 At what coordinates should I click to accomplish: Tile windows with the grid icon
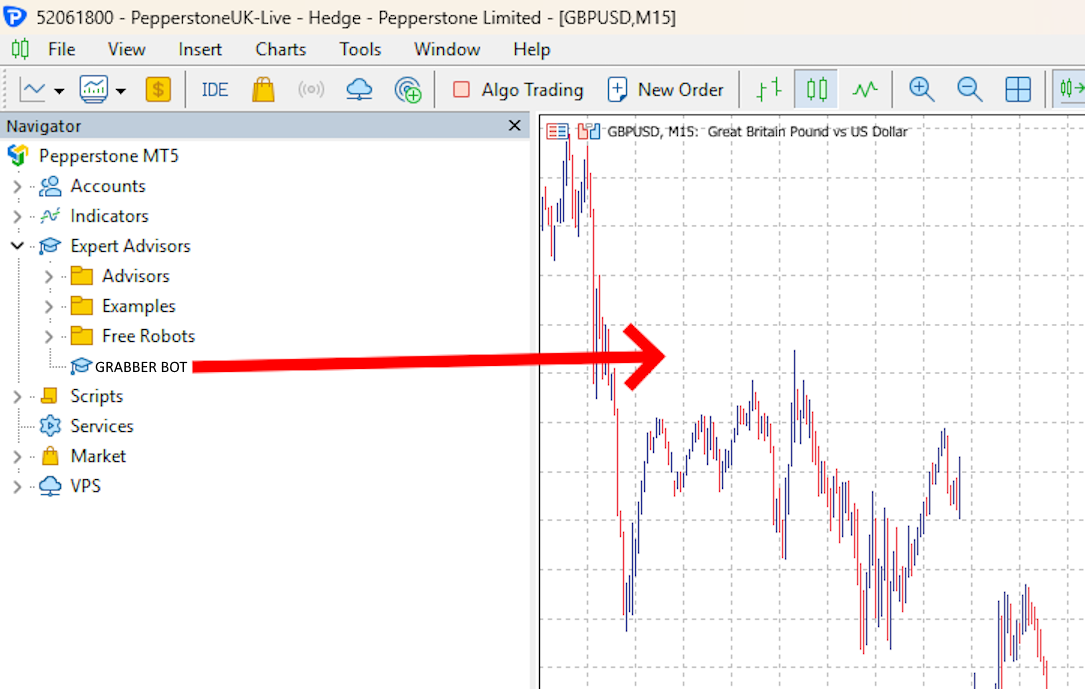tap(1018, 89)
